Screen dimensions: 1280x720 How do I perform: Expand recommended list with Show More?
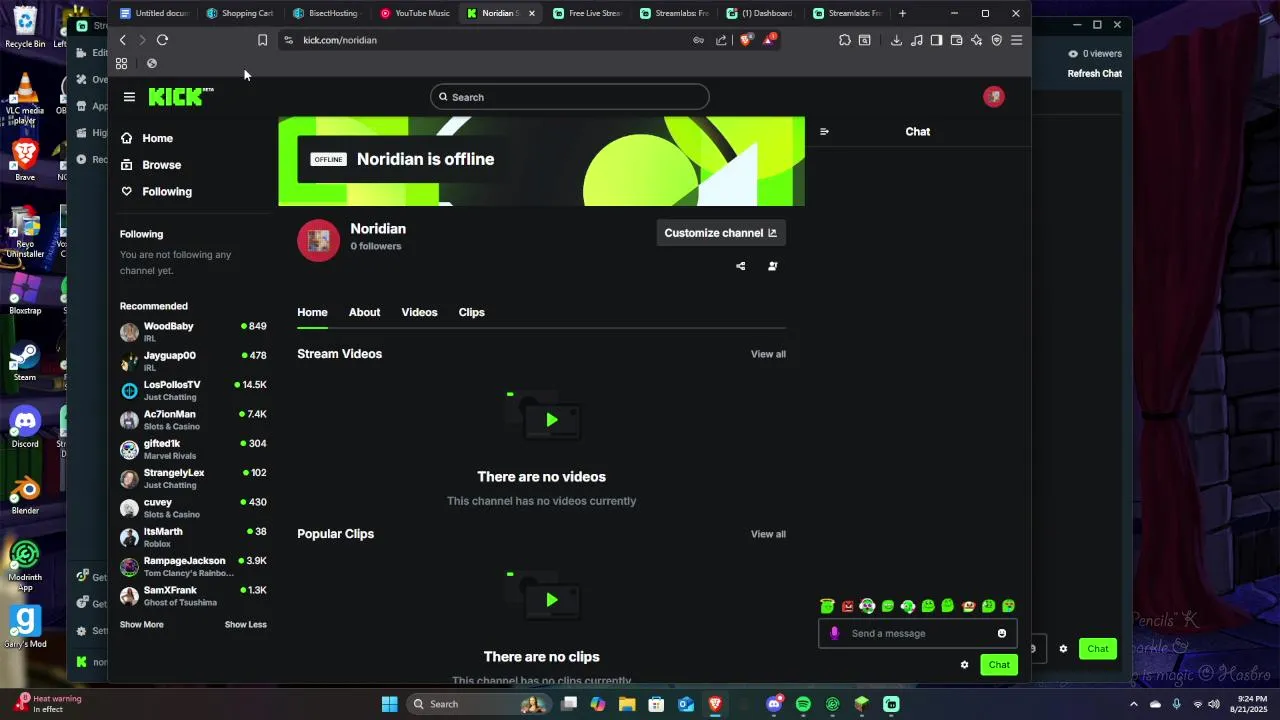pos(142,624)
